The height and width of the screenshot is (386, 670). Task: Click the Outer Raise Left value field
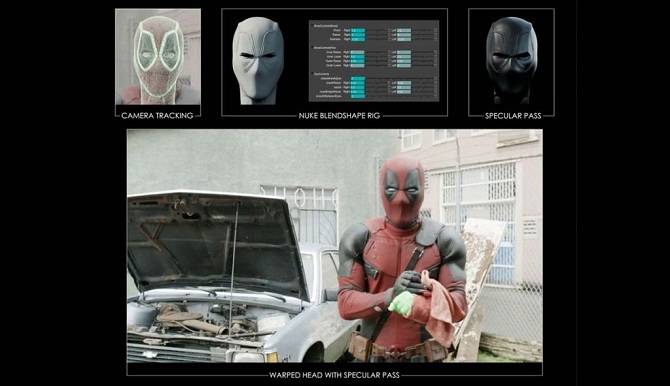[404, 61]
